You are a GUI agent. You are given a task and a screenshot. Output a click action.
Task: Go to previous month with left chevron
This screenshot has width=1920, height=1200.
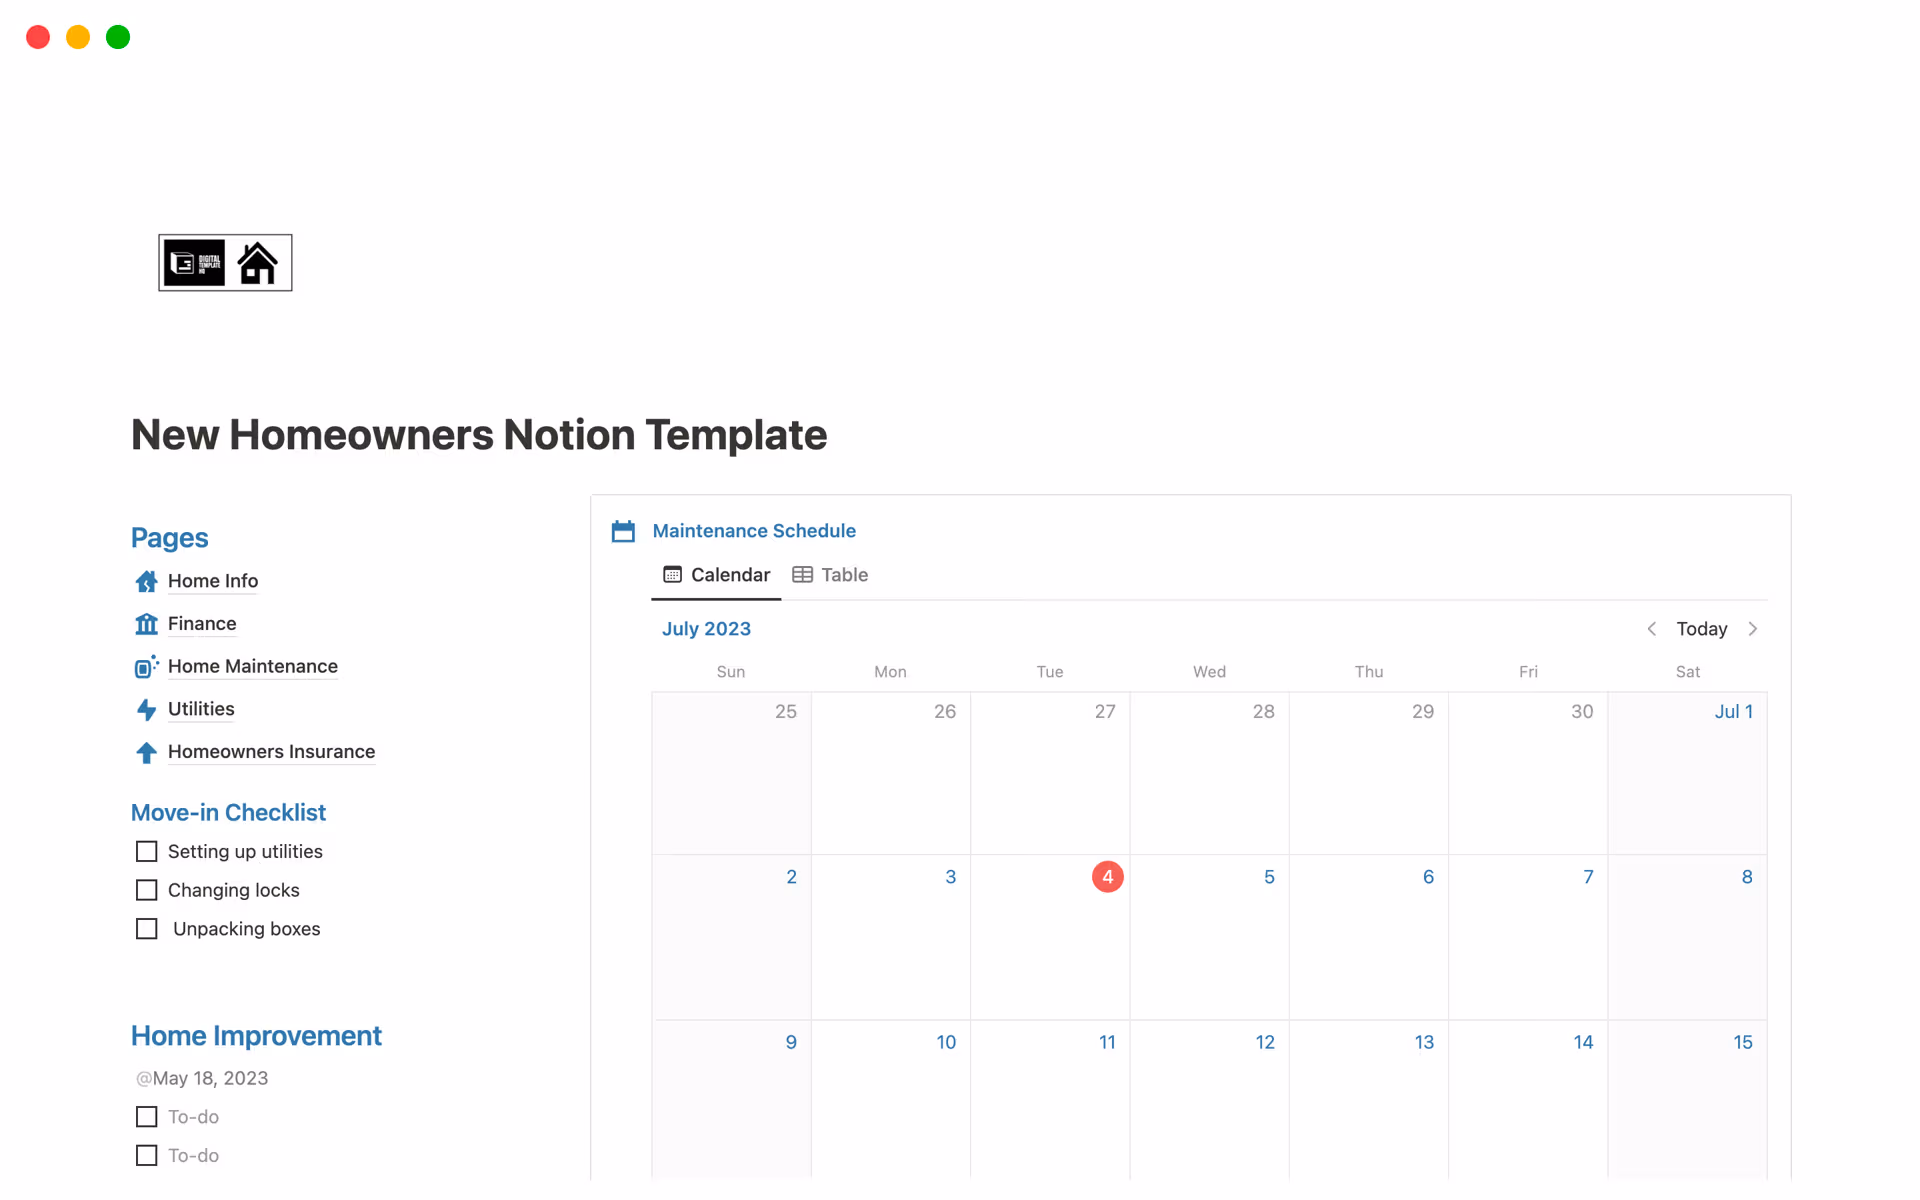[x=1652, y=629]
